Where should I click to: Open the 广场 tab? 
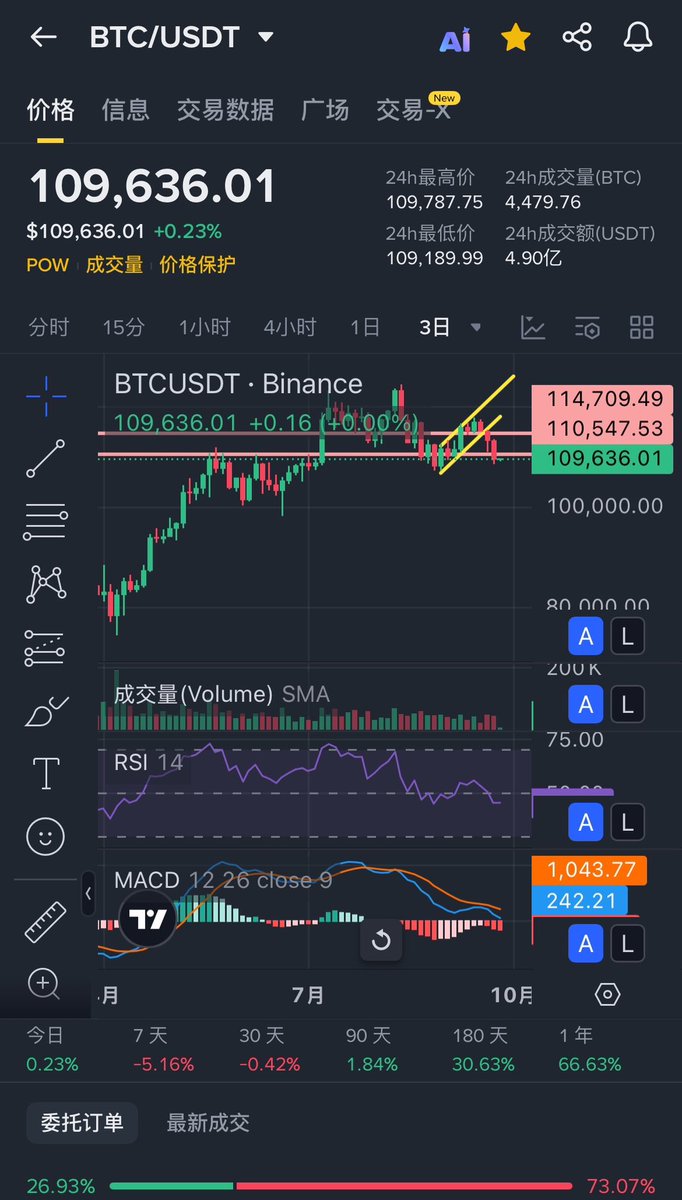coord(325,110)
